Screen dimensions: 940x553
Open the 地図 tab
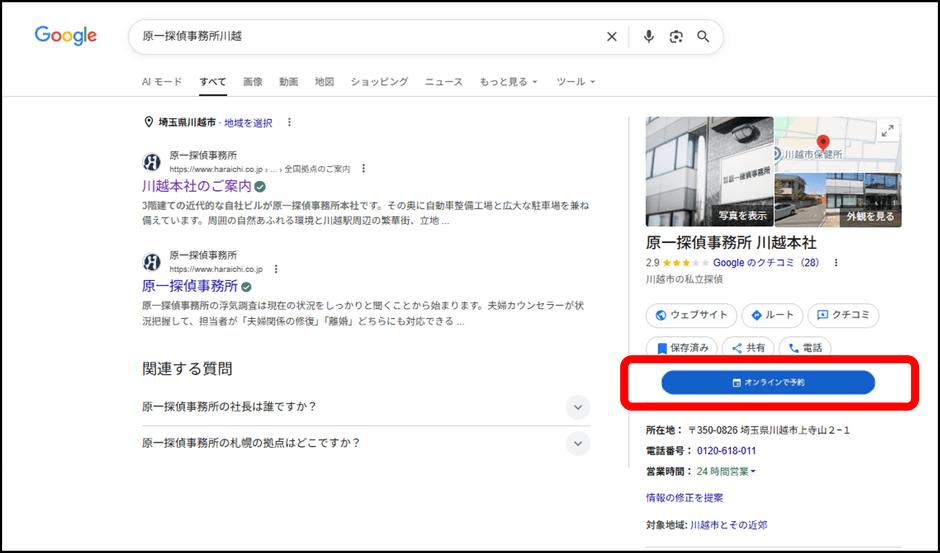click(x=324, y=82)
